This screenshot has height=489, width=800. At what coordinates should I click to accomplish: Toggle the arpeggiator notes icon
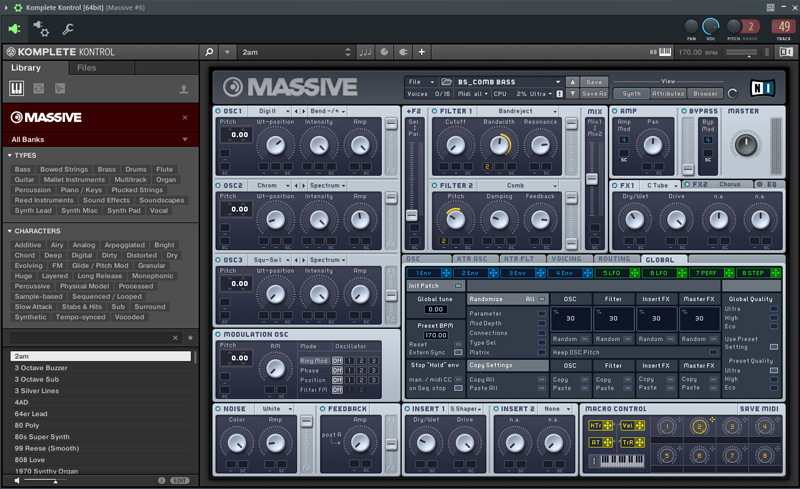[365, 52]
